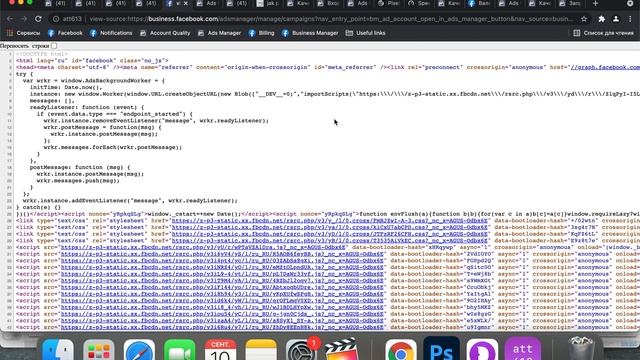640x360 pixels.
Task: Open the Account Quality bookmark
Action: (x=165, y=33)
